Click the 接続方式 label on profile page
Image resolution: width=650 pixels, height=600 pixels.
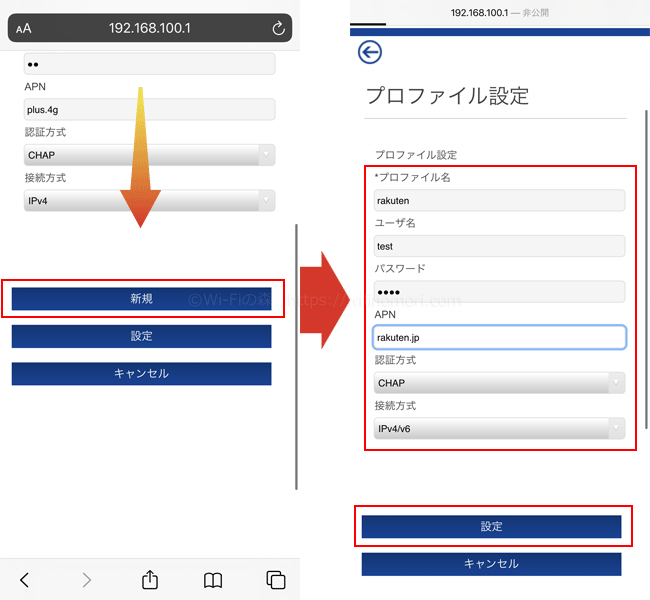pyautogui.click(x=395, y=406)
